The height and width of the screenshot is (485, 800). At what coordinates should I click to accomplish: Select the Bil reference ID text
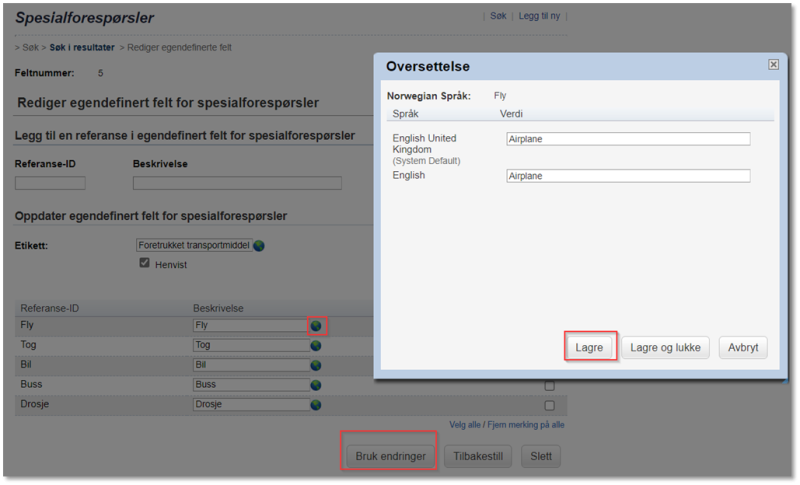26,364
